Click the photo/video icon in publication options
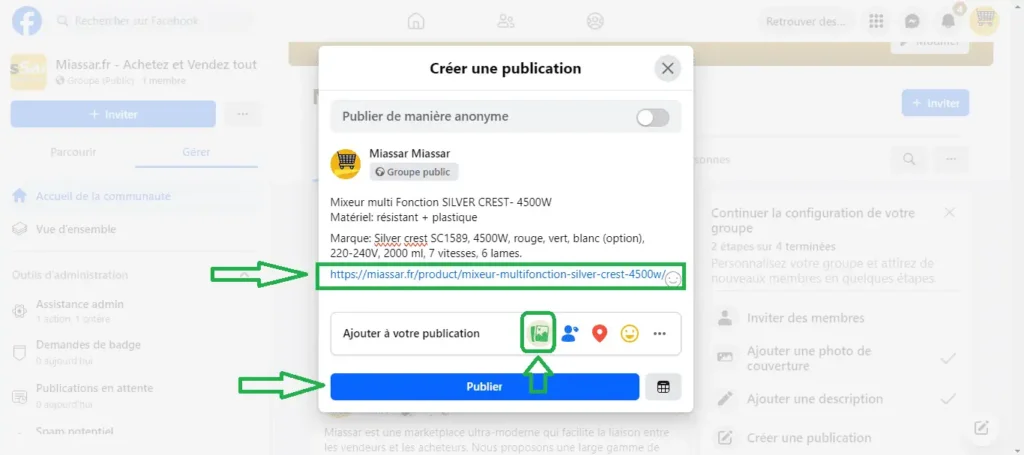The width and height of the screenshot is (1024, 455). tap(540, 334)
